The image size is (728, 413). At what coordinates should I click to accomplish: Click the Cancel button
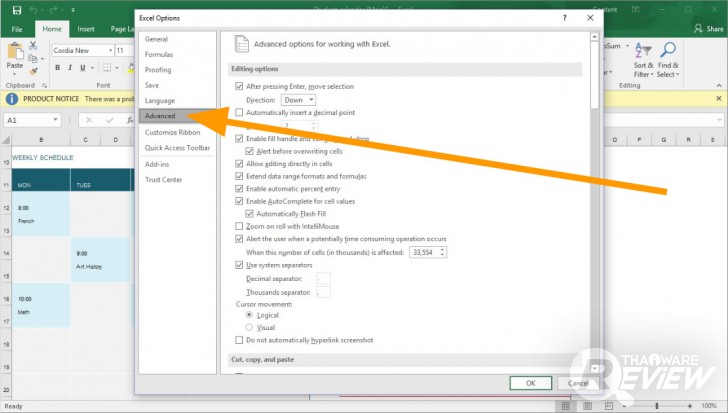(578, 383)
